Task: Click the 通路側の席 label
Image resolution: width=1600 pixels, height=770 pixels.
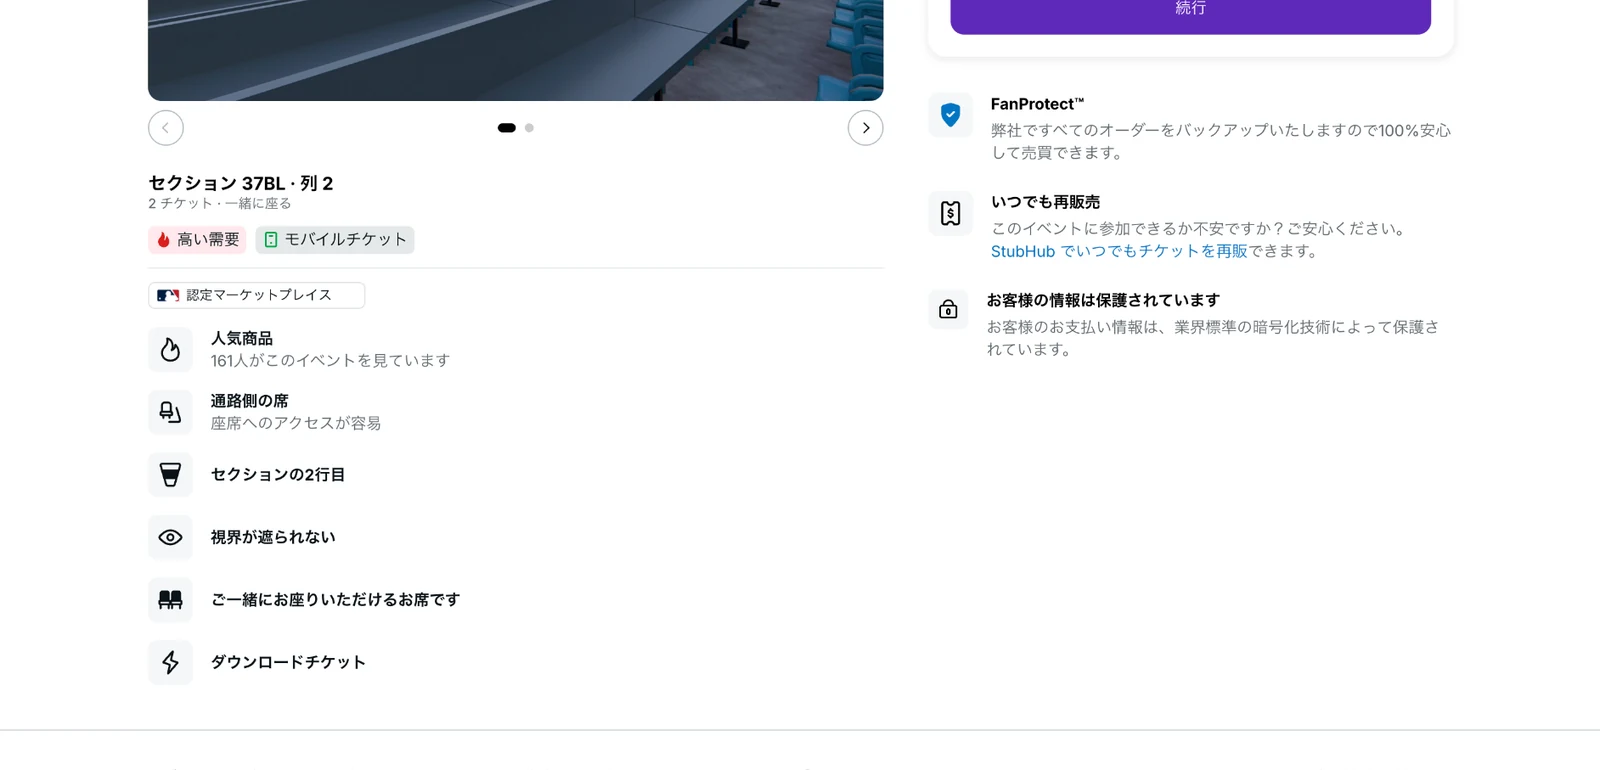Action: coord(249,401)
